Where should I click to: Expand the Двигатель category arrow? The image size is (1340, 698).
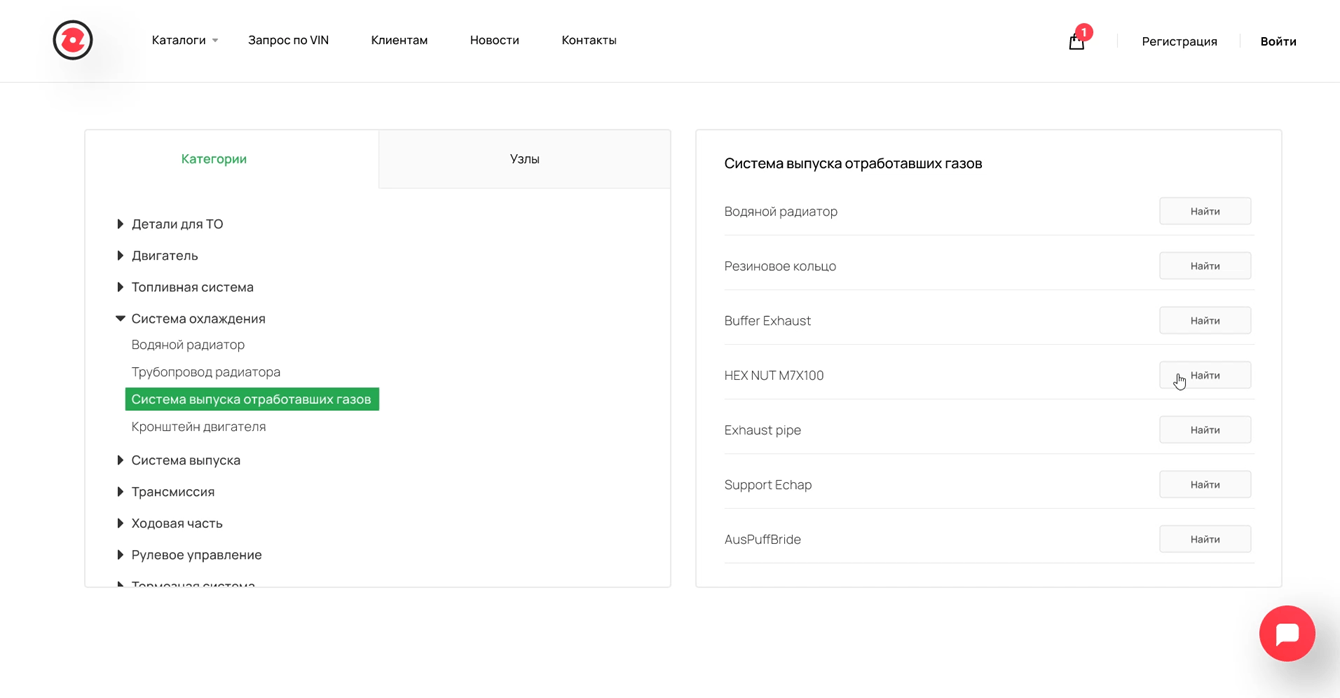pyautogui.click(x=120, y=256)
